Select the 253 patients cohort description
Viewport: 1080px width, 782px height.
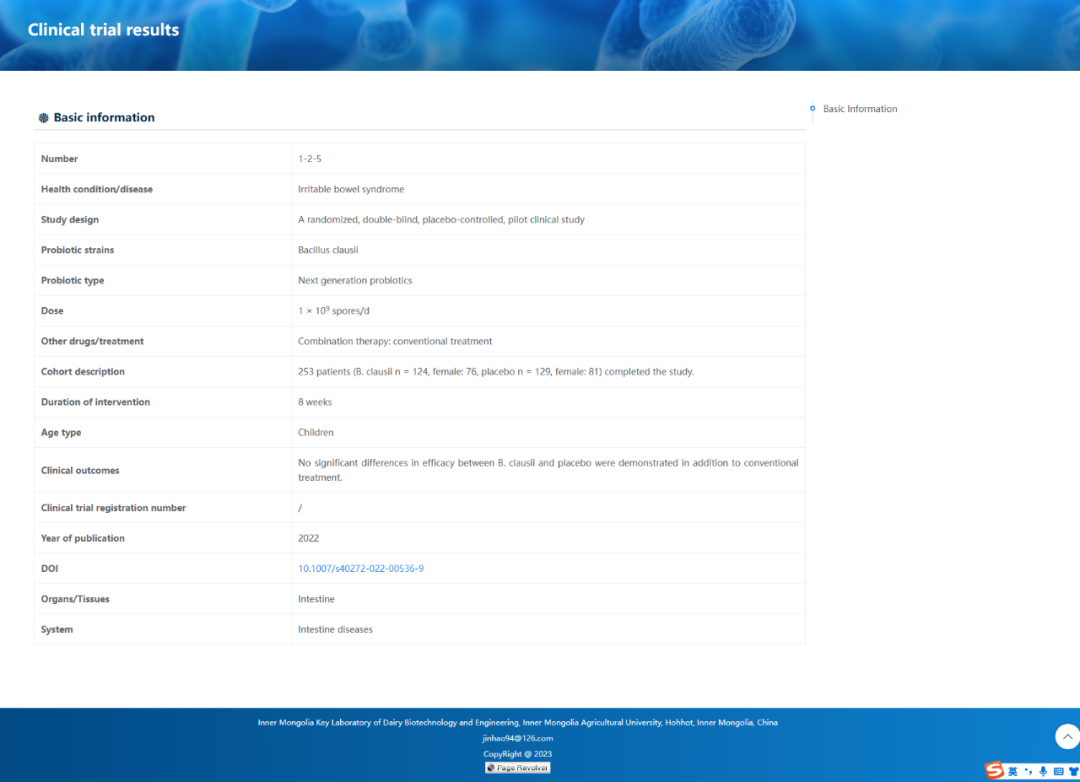click(495, 371)
